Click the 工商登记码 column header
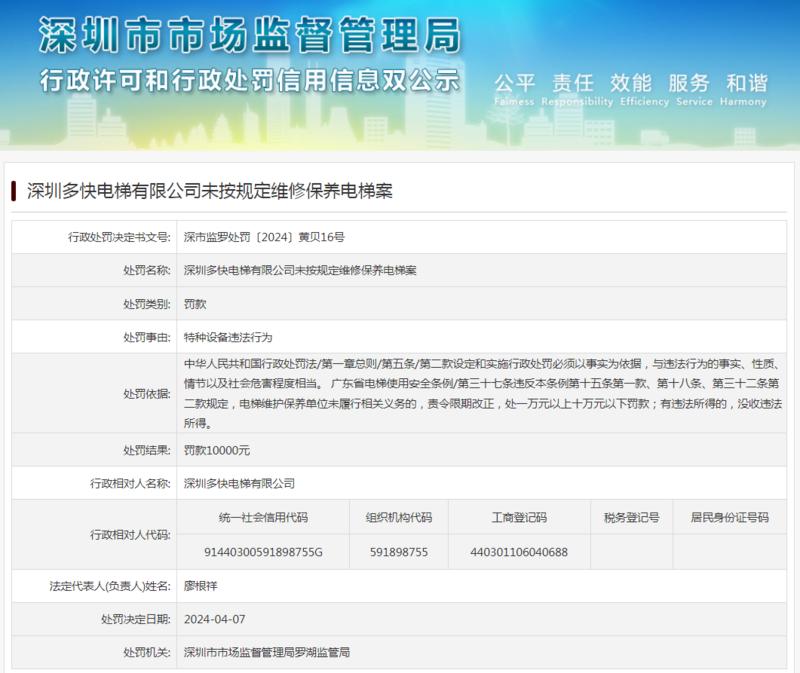This screenshot has width=800, height=673. point(519,517)
